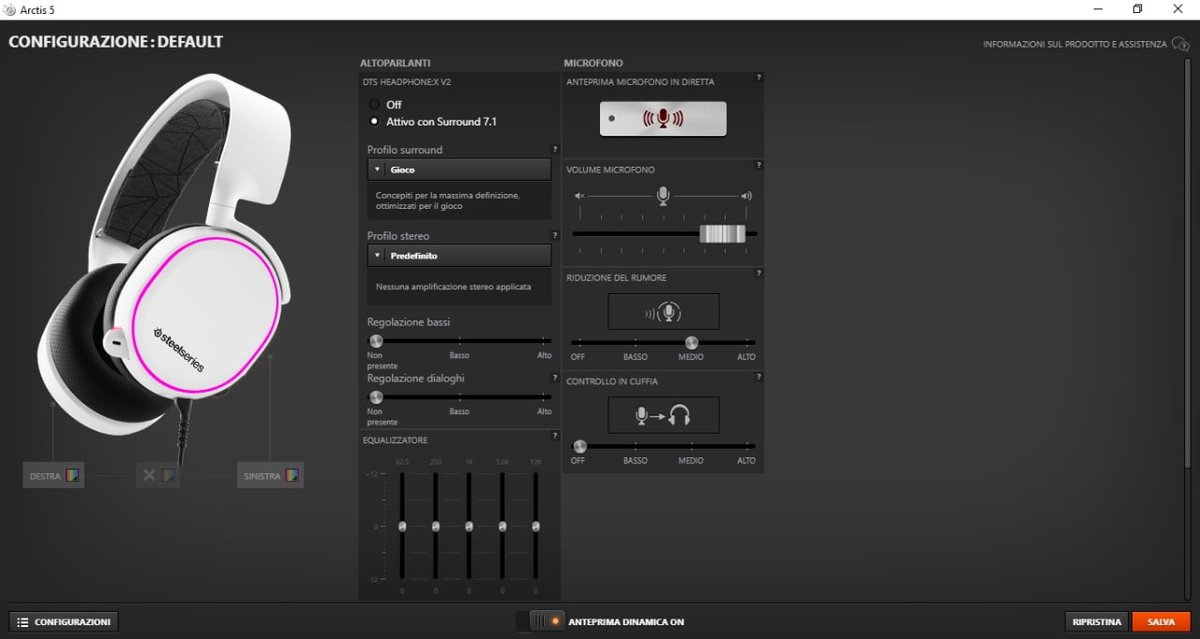Open help for Volume microfono
1200x639 pixels.
tap(759, 165)
